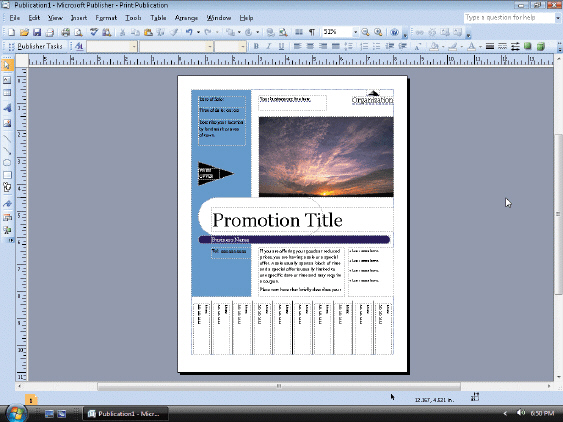The height and width of the screenshot is (422, 563).
Task: Click the Font Color A icon
Action: (472, 46)
